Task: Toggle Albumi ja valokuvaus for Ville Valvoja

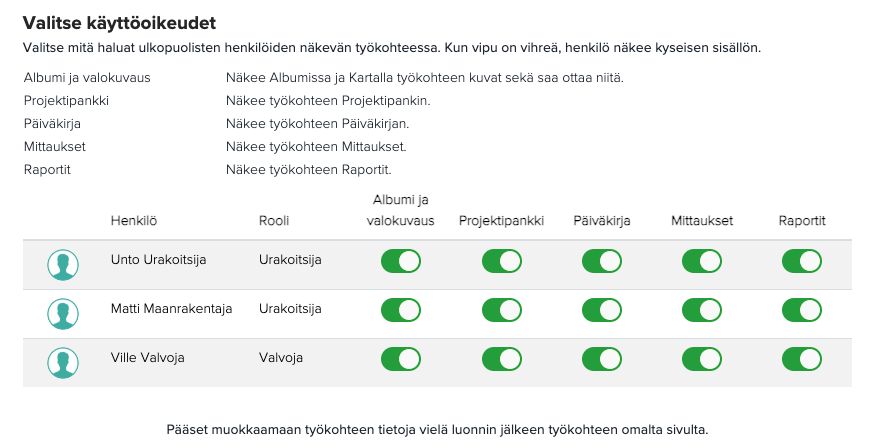Action: point(401,359)
